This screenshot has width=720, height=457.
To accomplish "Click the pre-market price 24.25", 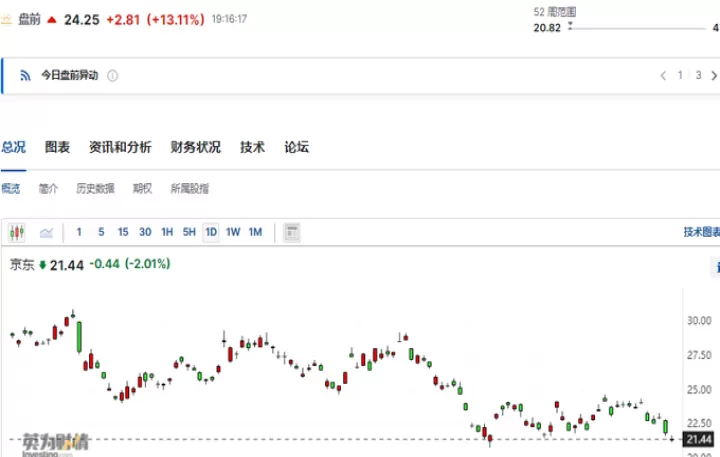I will coord(82,20).
